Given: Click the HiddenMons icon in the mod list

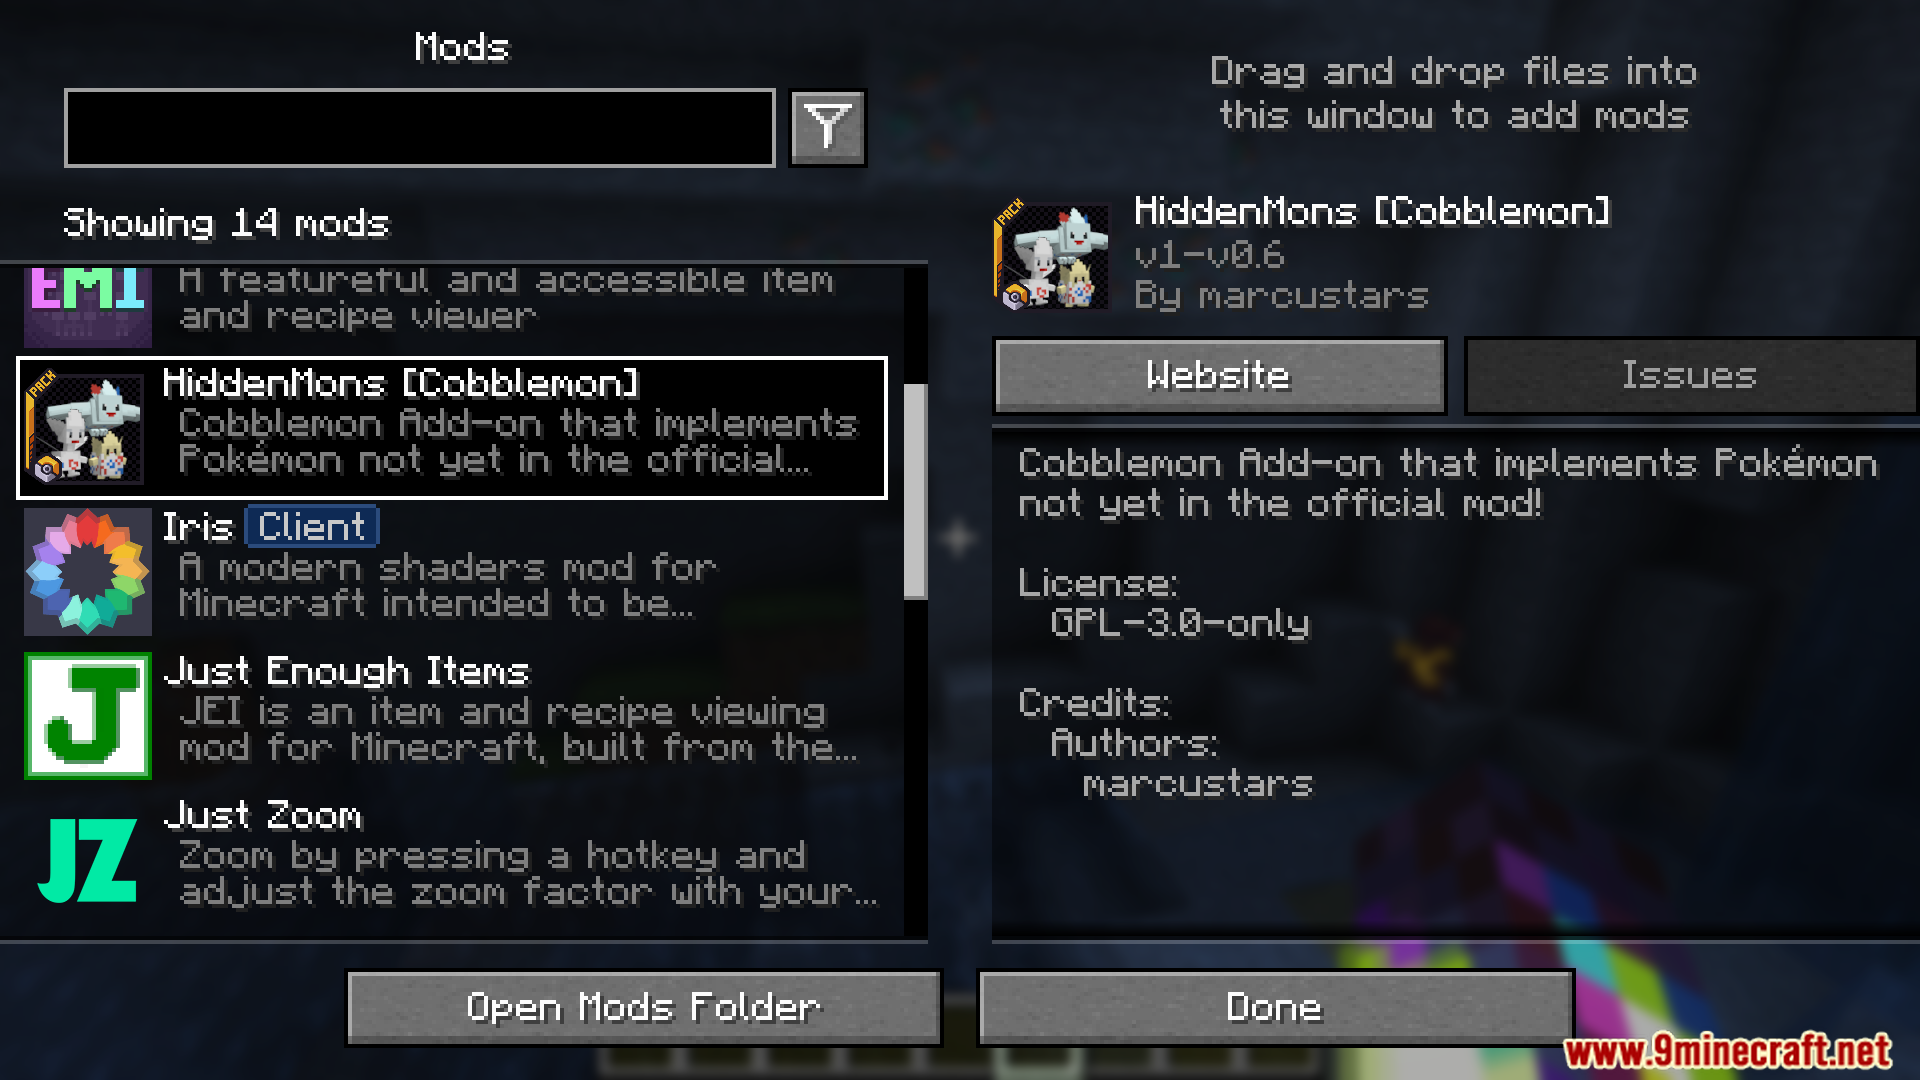Looking at the screenshot, I should coord(88,428).
